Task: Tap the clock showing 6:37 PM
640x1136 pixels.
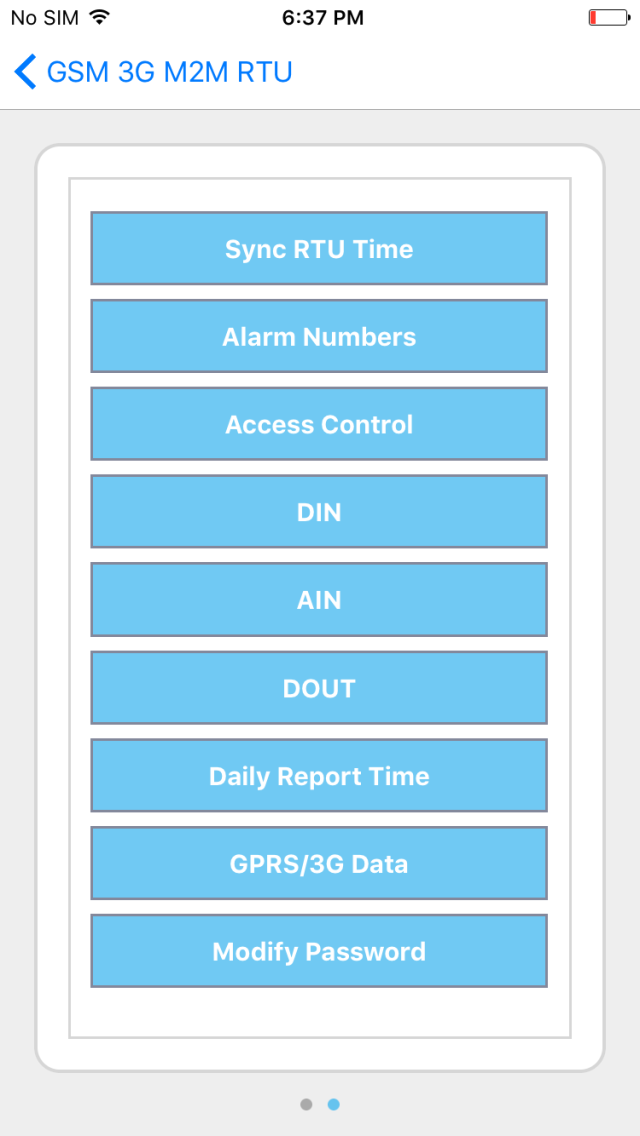Action: point(322,16)
